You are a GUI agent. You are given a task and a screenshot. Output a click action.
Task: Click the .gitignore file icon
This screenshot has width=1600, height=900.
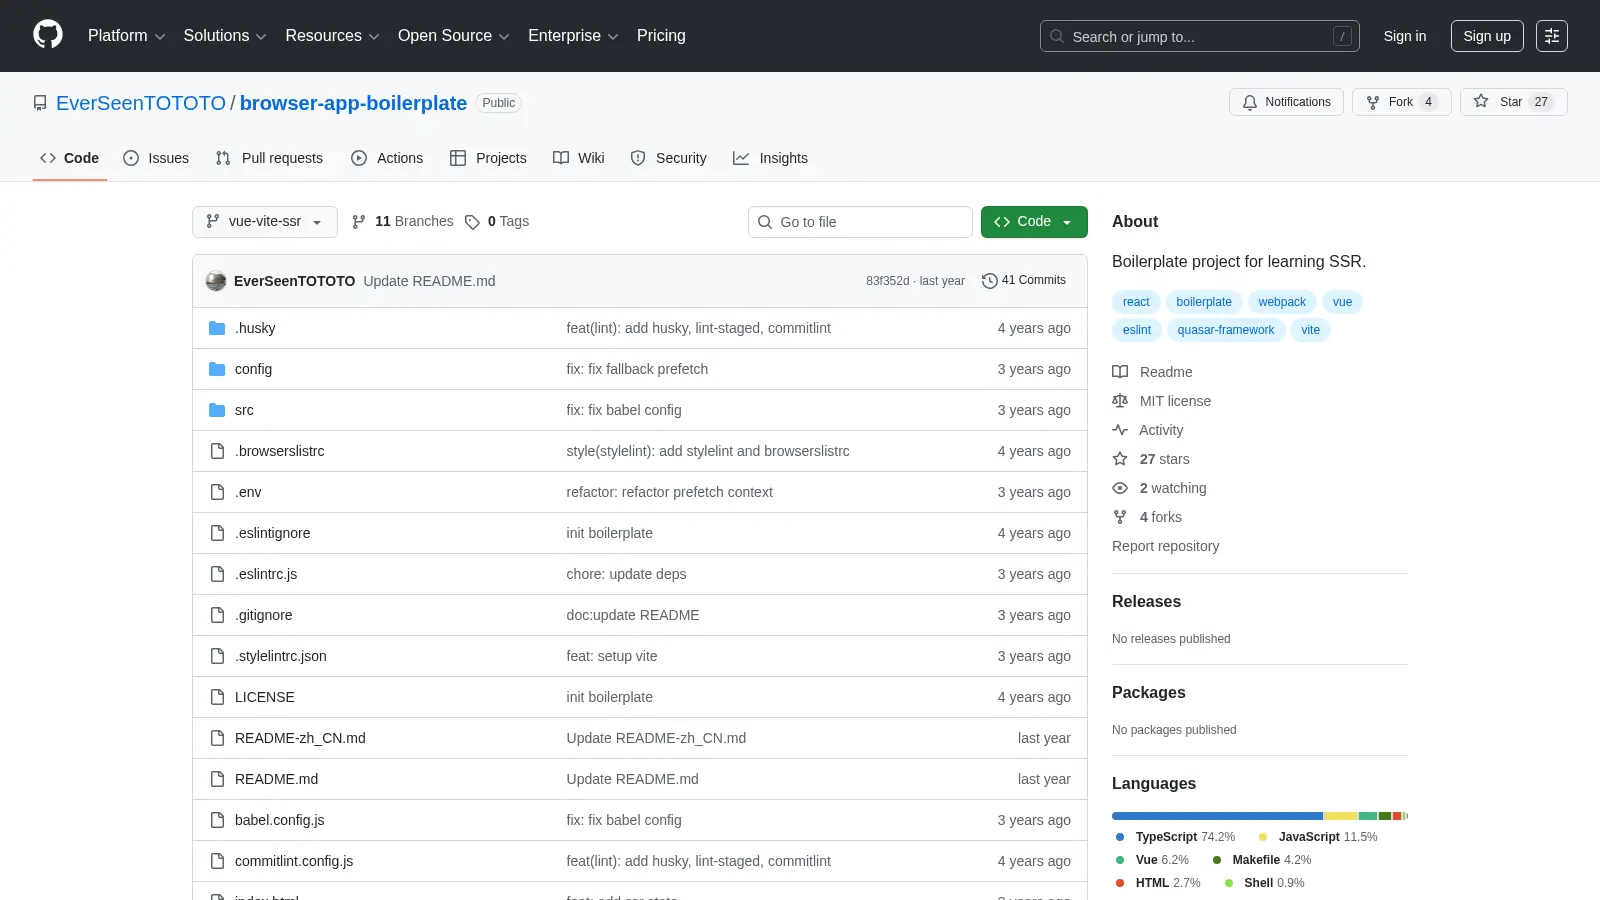click(217, 615)
